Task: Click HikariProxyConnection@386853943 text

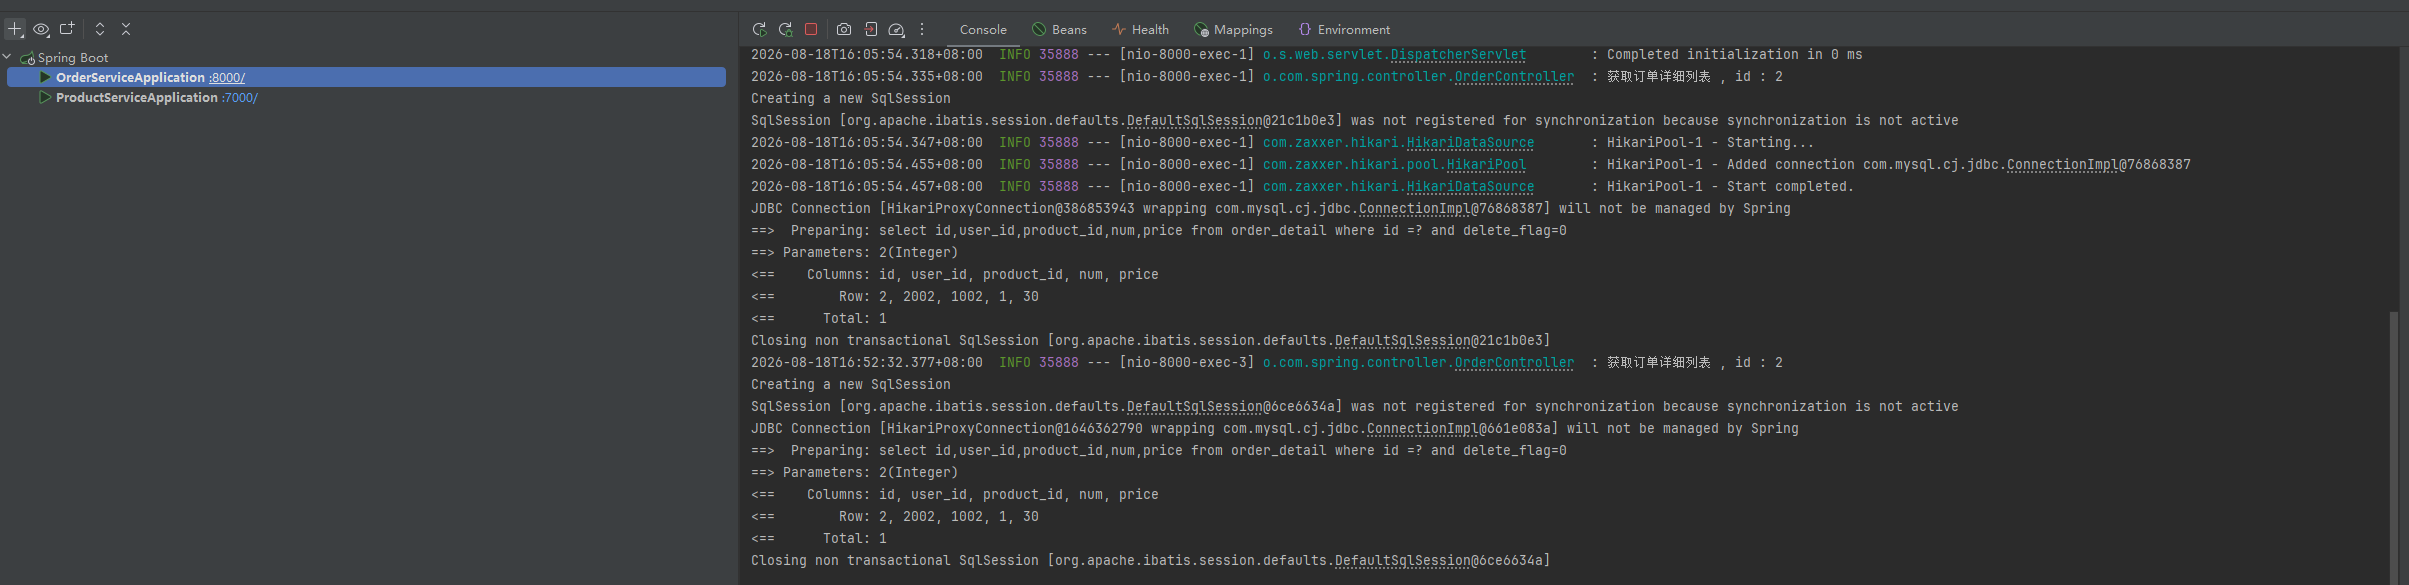Action: (x=1011, y=209)
